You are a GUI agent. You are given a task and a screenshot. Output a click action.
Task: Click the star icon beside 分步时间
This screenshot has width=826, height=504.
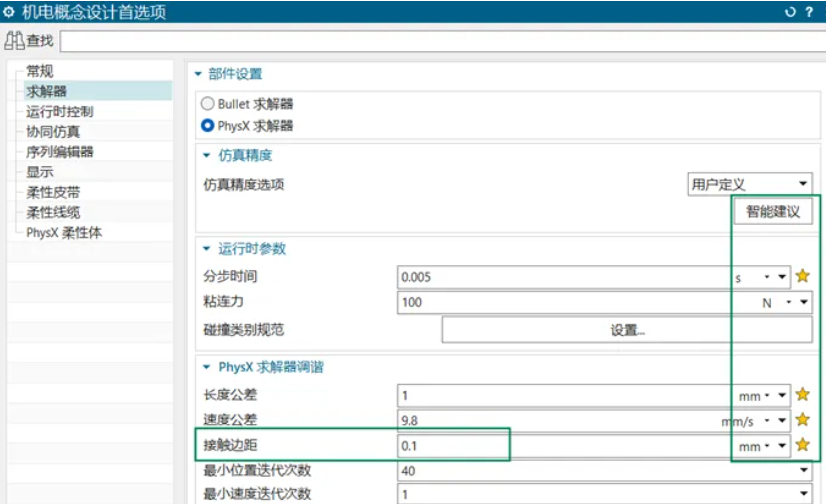point(802,276)
